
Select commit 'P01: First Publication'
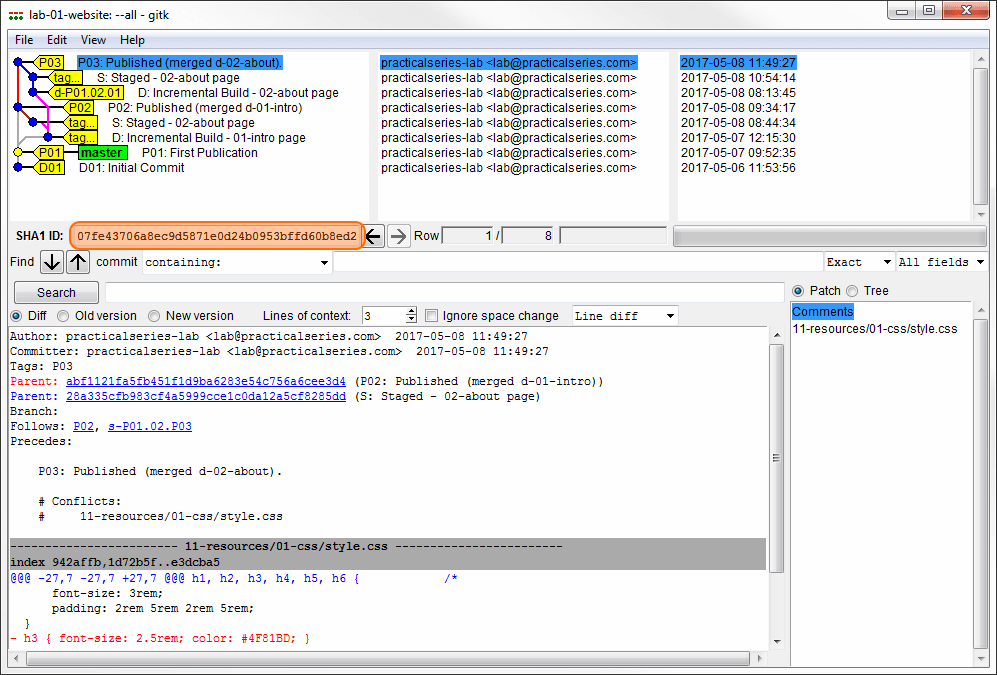coord(200,153)
